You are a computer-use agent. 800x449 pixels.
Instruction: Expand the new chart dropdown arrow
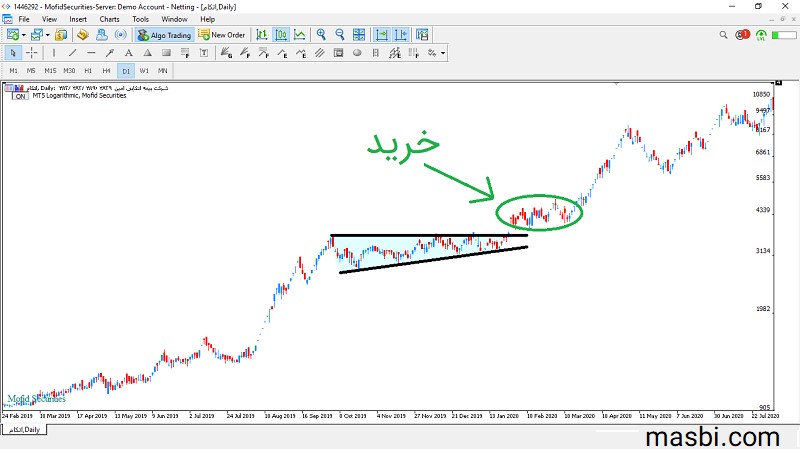23,35
